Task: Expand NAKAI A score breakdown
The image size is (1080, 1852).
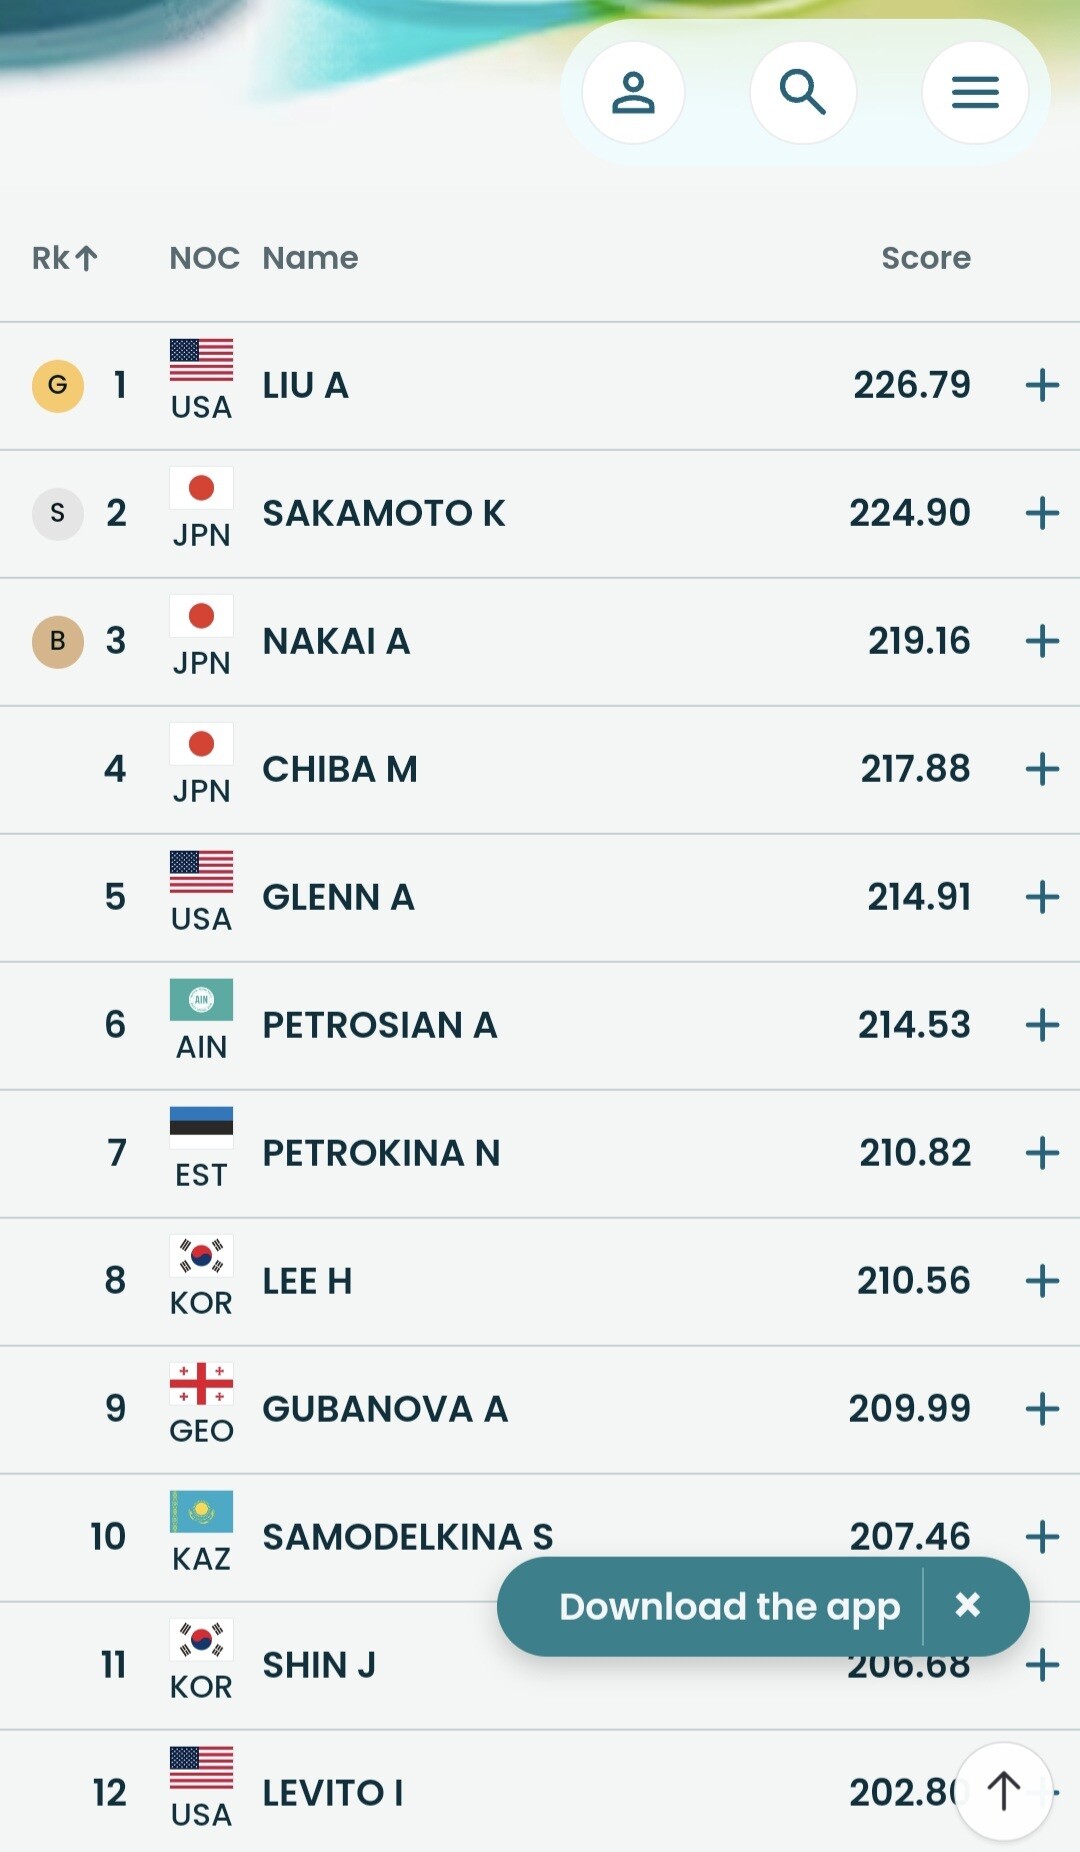Action: coord(1042,641)
